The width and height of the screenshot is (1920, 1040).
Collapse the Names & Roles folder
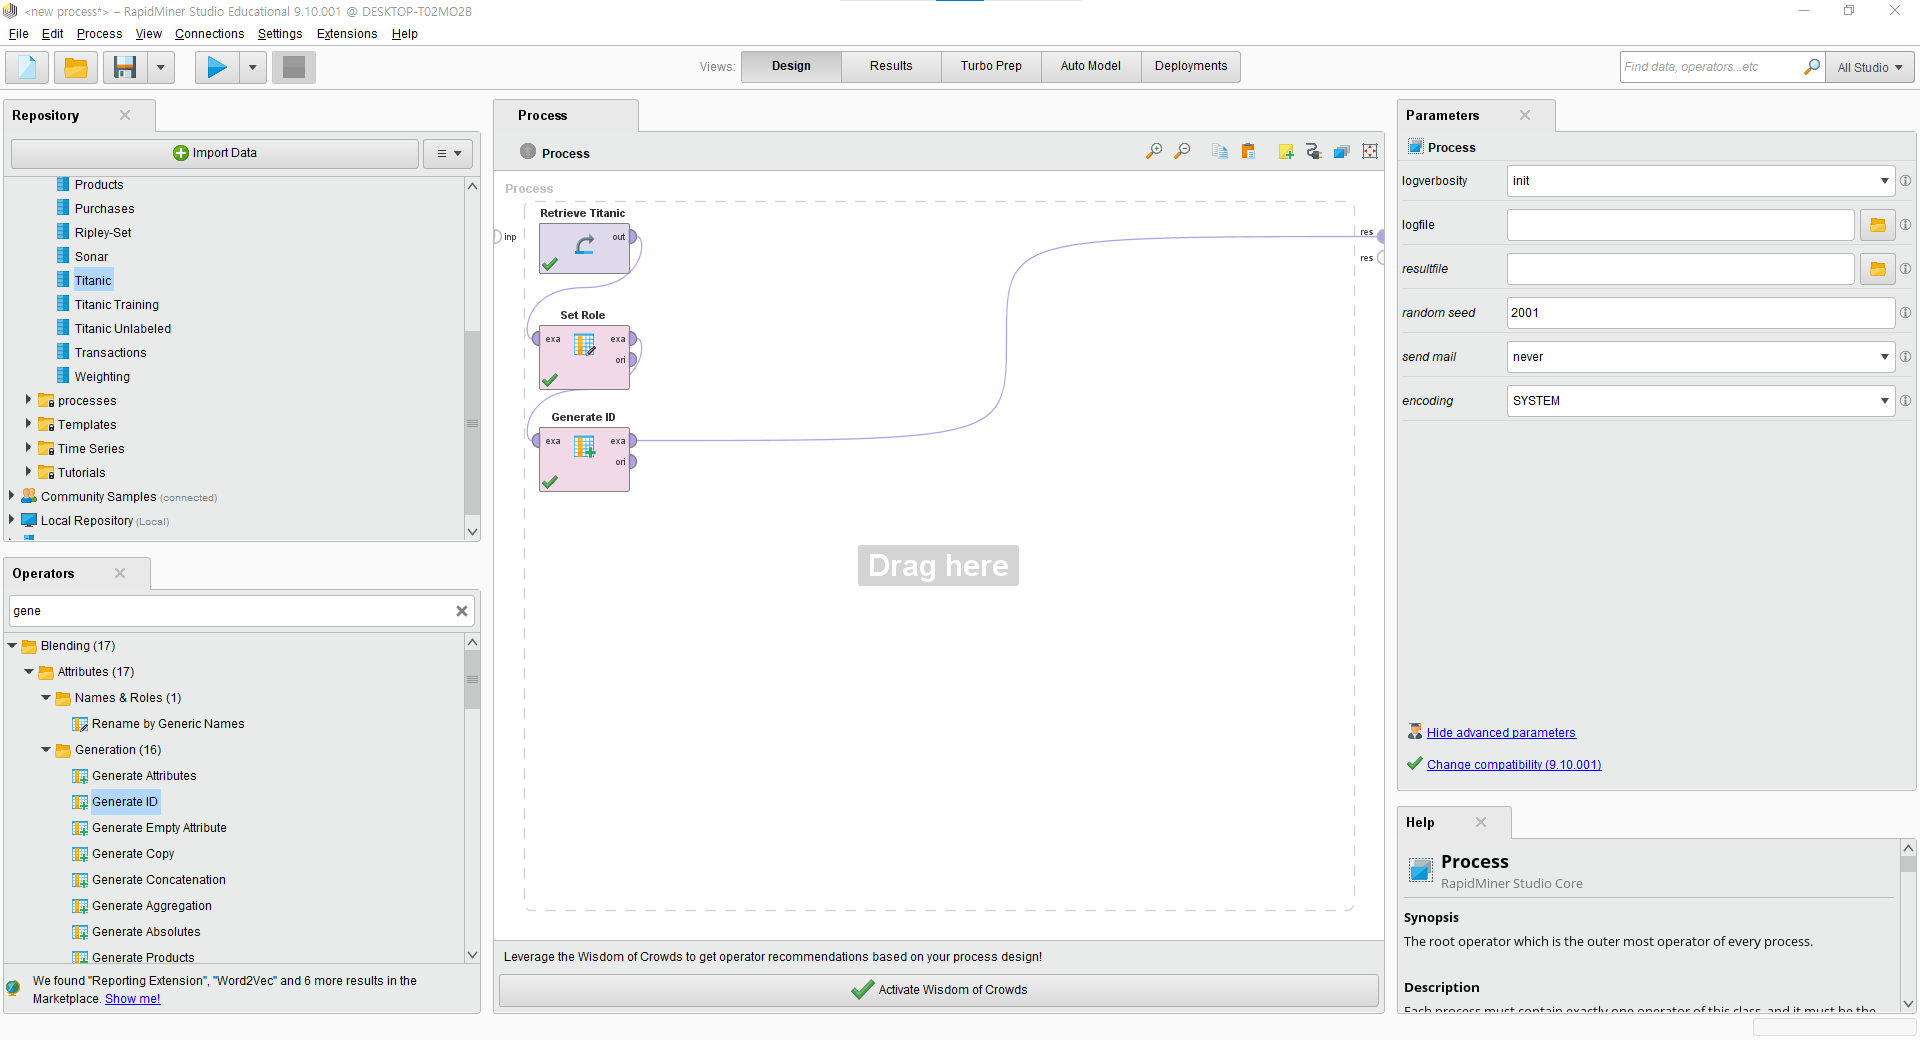click(46, 698)
